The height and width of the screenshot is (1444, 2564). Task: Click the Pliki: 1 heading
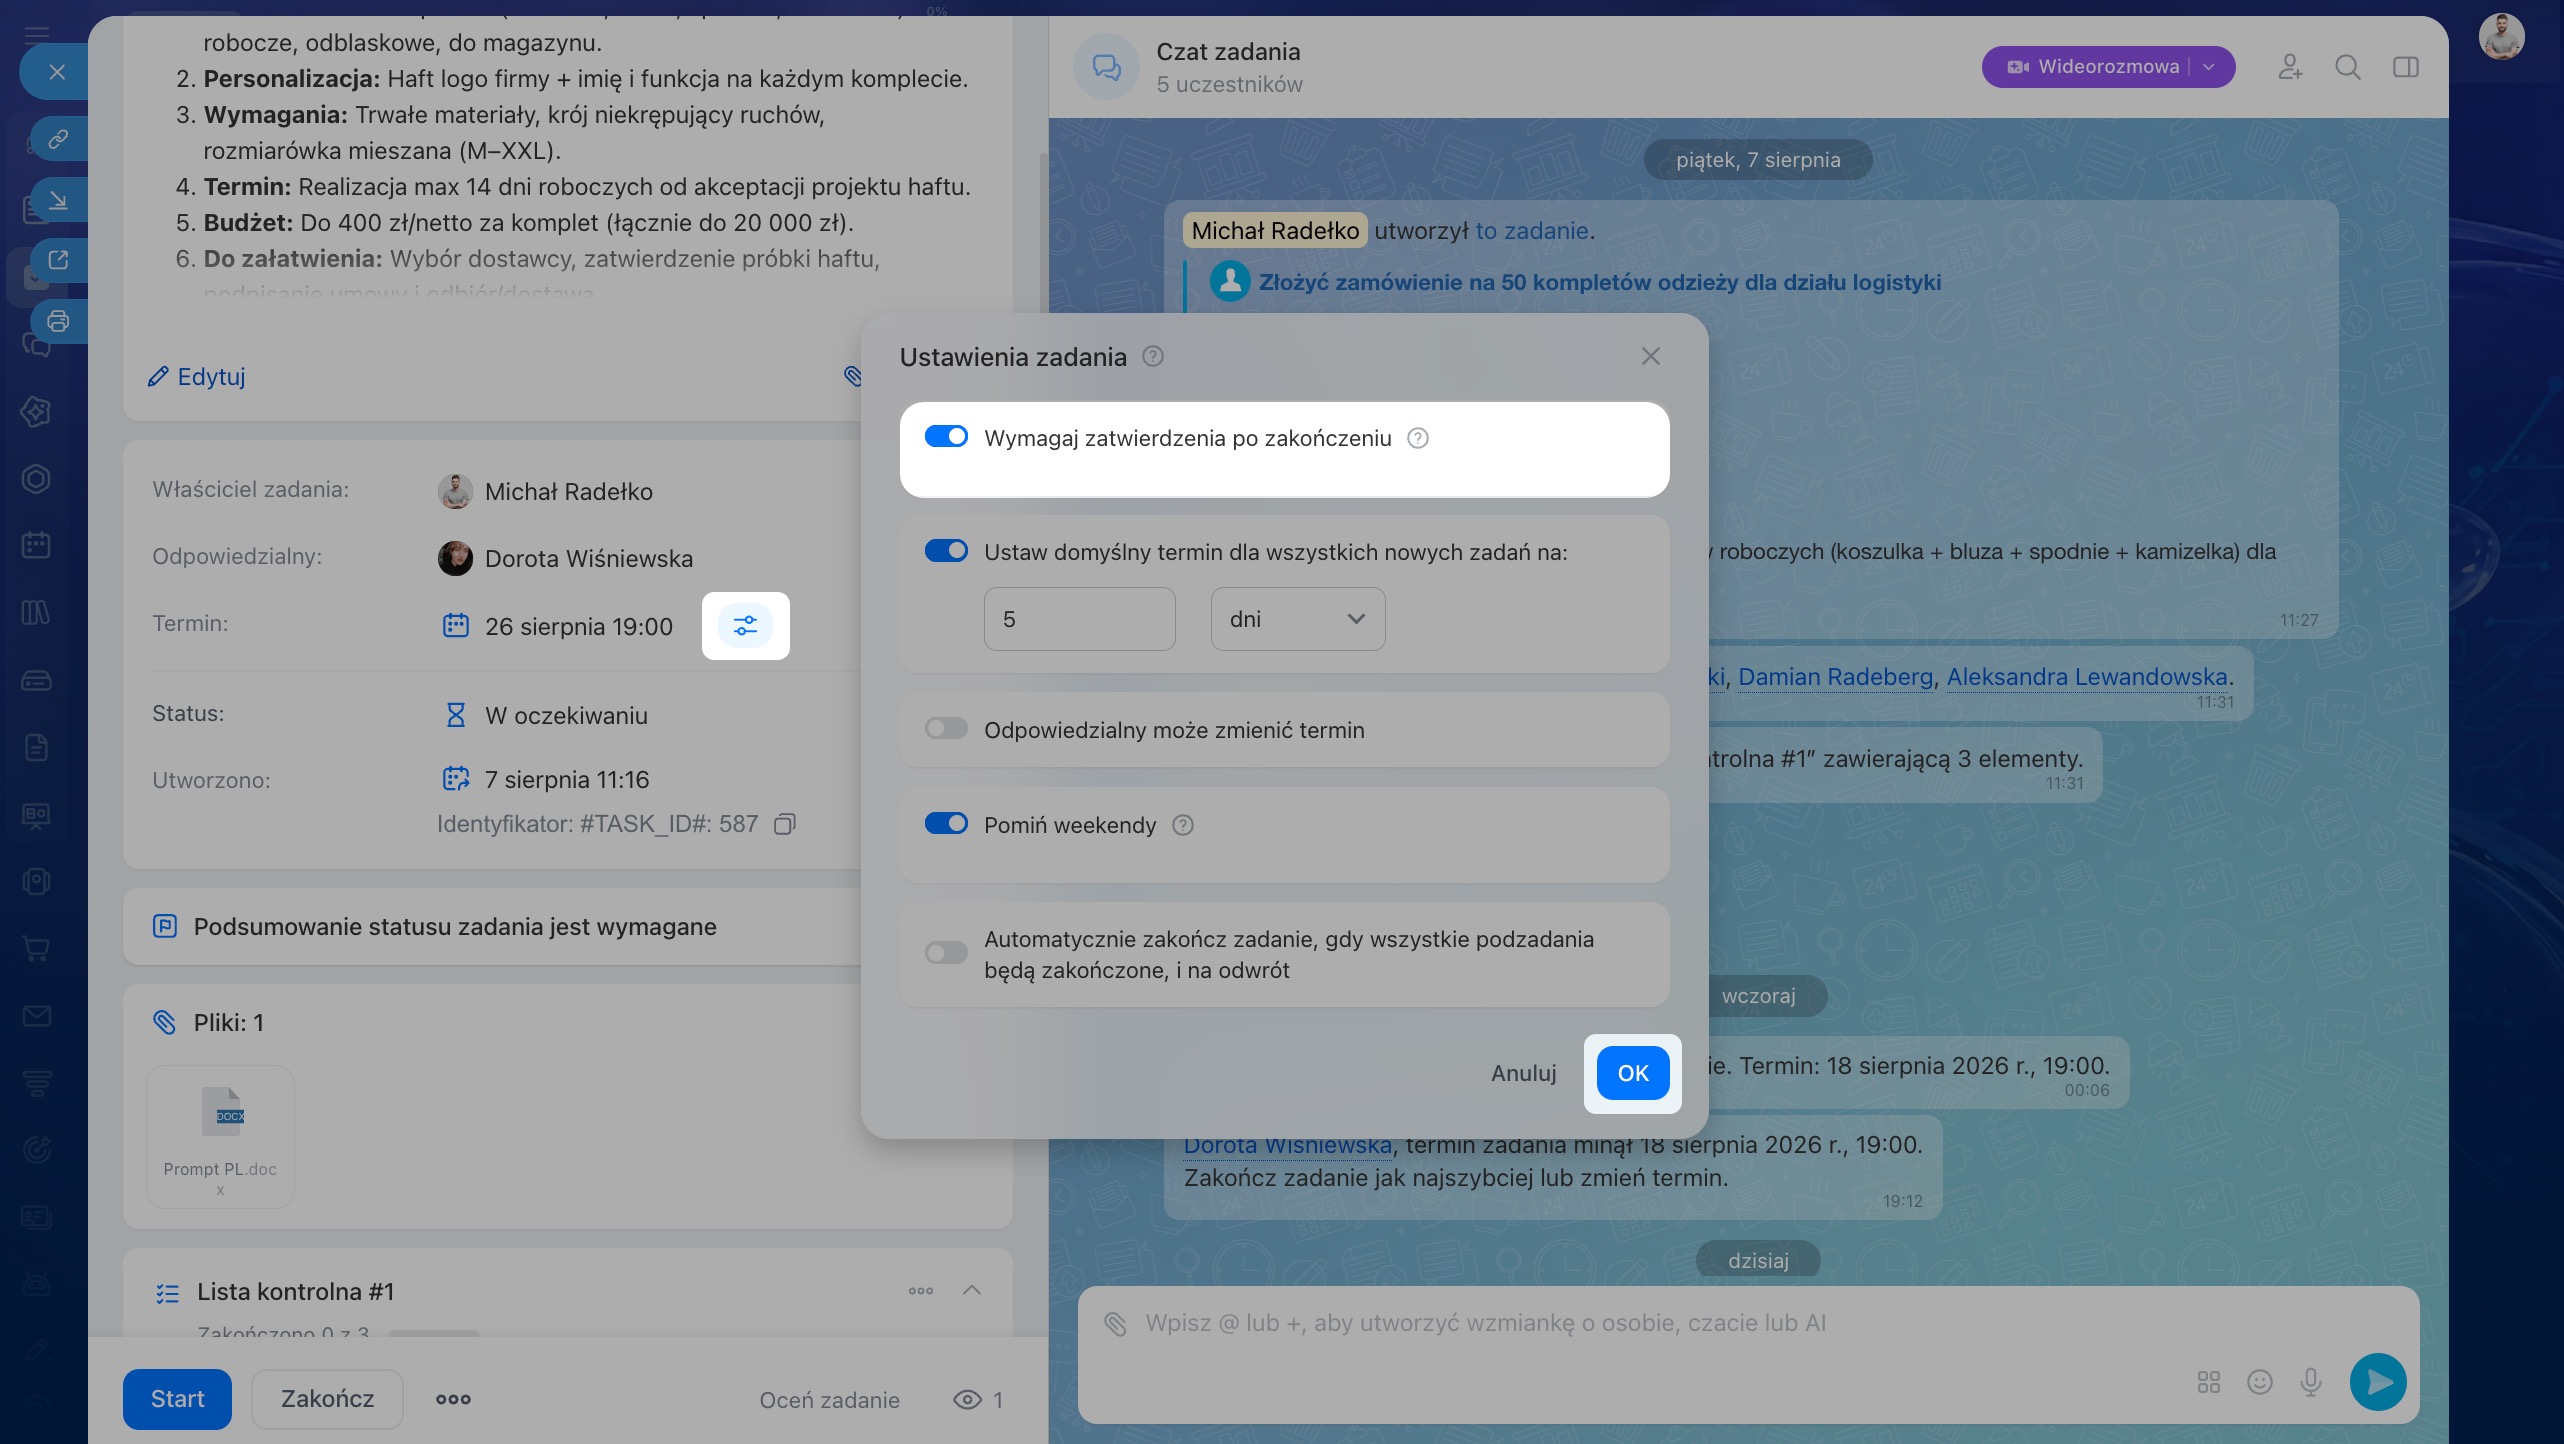click(x=229, y=1023)
